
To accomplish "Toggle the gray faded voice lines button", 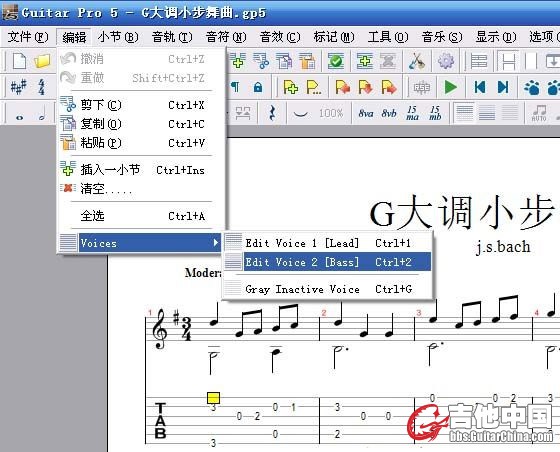I will [x=510, y=113].
